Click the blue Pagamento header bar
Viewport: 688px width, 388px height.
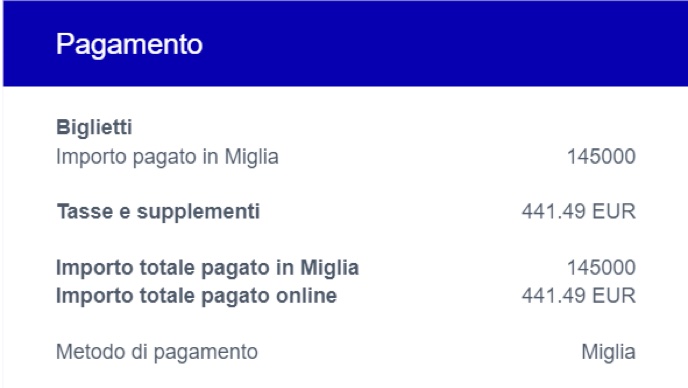click(x=345, y=43)
